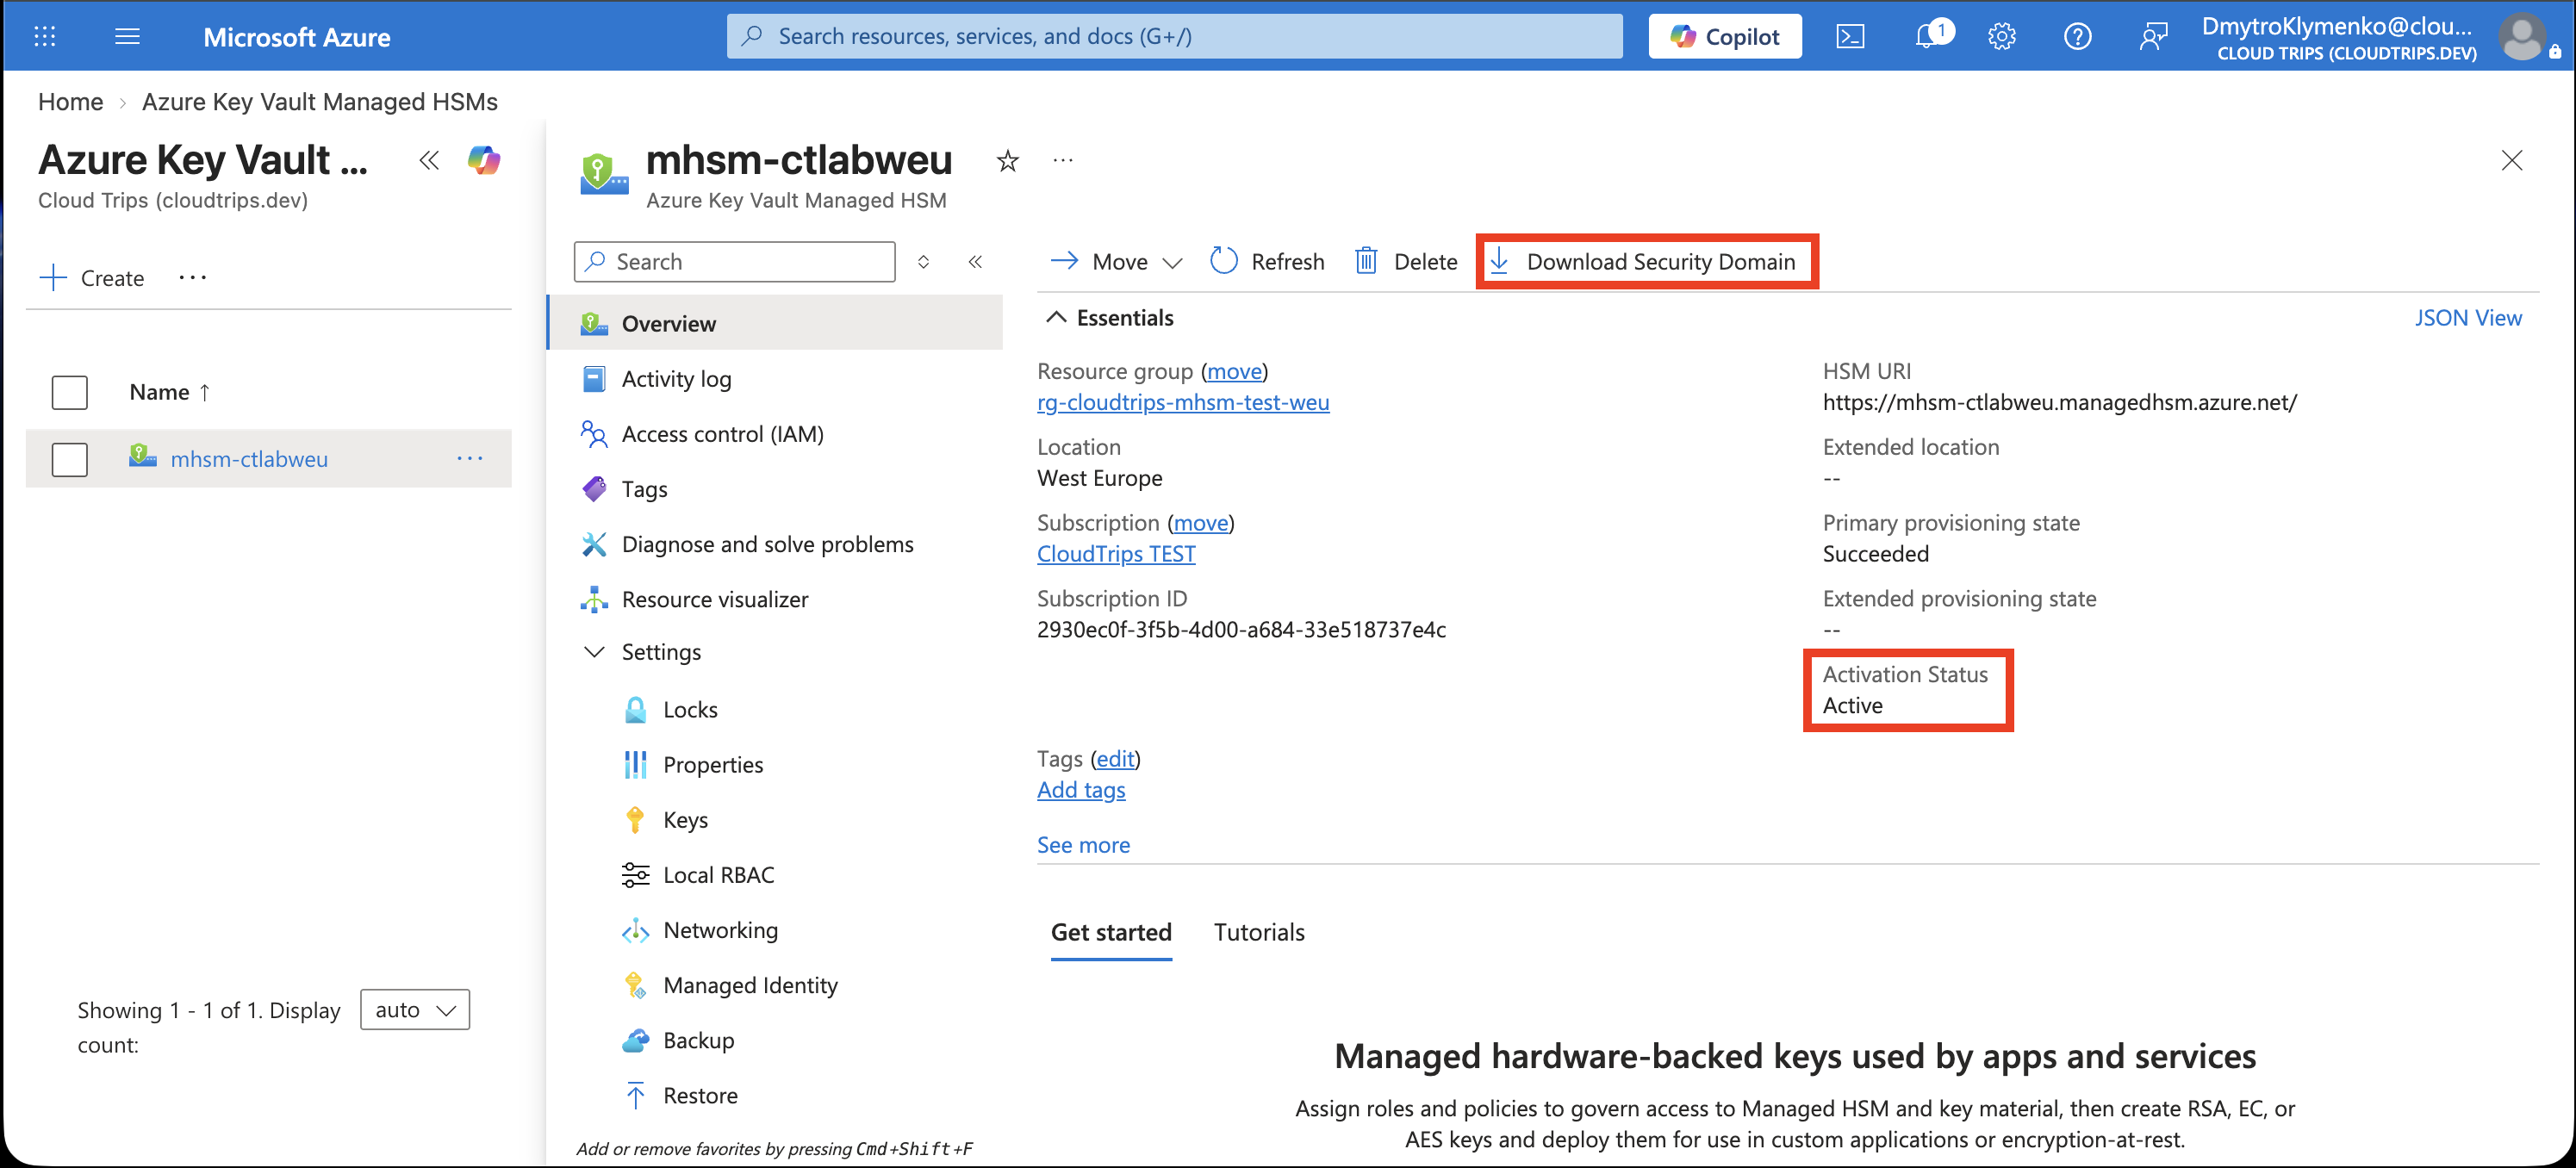Click the resource menu Search field
This screenshot has width=2576, height=1168.
(734, 262)
